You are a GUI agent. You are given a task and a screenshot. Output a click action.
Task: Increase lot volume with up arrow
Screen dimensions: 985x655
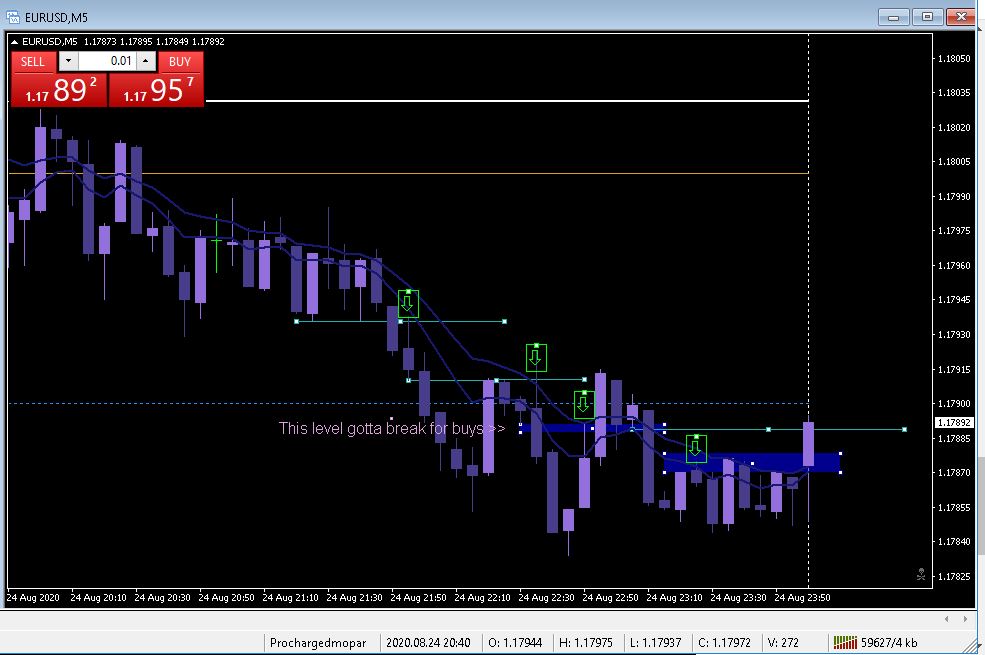tap(146, 61)
